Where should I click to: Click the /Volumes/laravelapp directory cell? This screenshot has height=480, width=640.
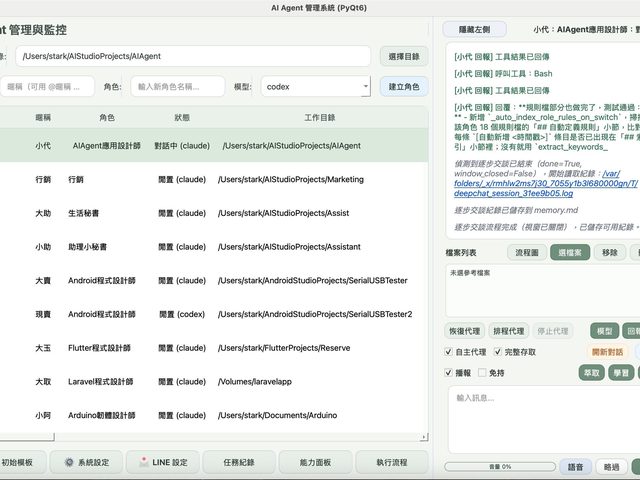[255, 382]
